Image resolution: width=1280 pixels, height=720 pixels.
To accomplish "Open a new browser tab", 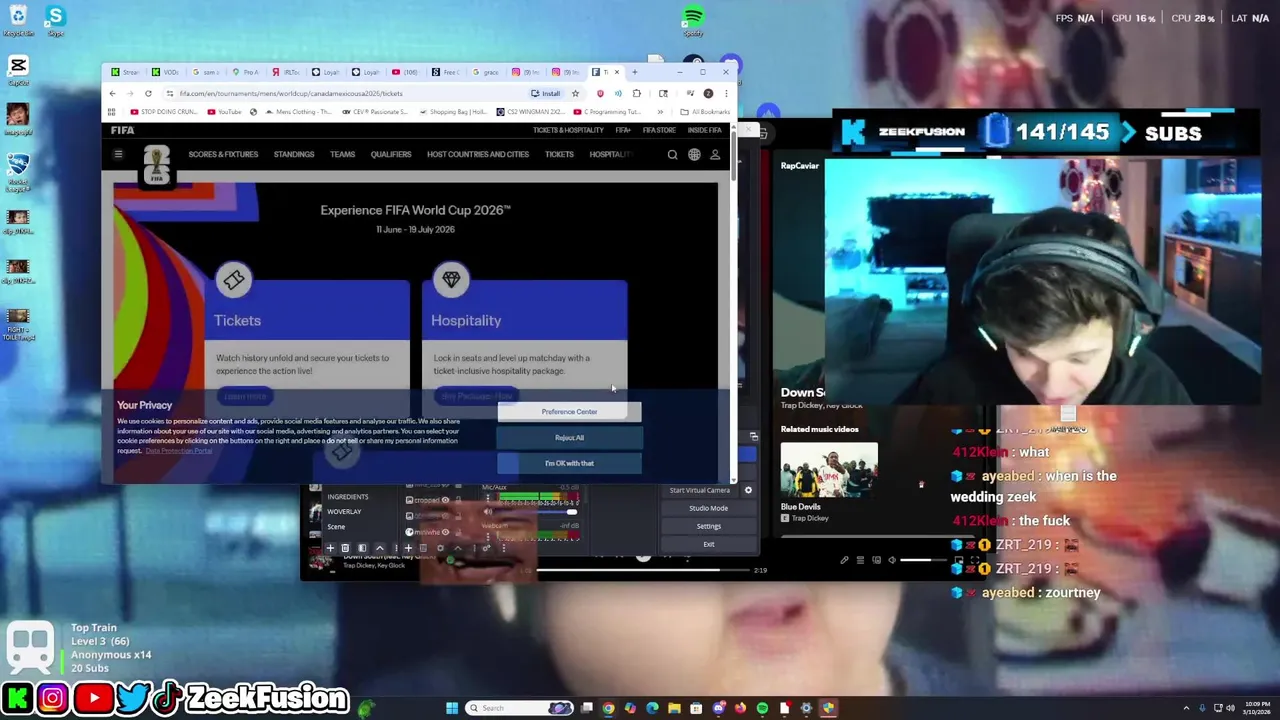I will pyautogui.click(x=634, y=72).
